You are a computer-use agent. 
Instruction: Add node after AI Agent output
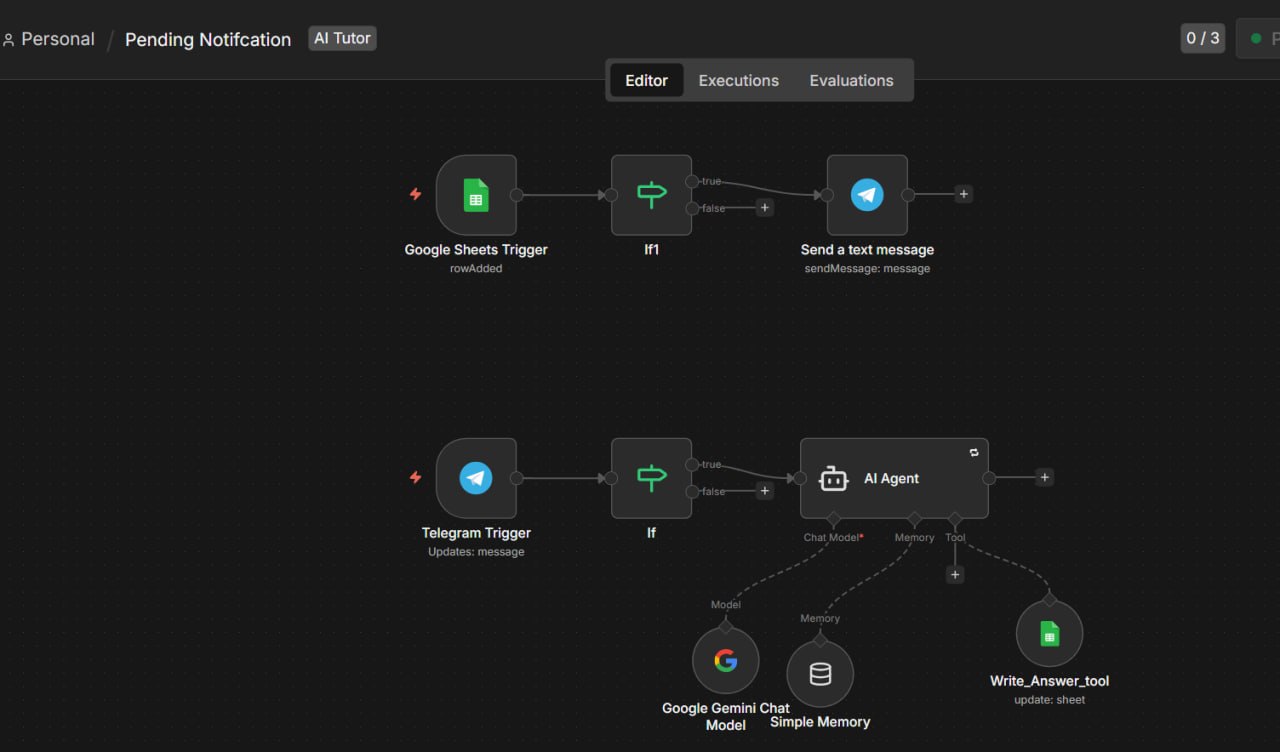[1044, 477]
